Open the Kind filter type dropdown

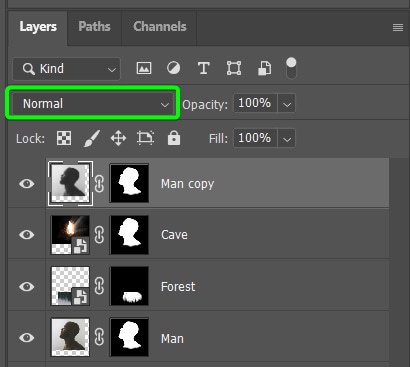(x=66, y=69)
